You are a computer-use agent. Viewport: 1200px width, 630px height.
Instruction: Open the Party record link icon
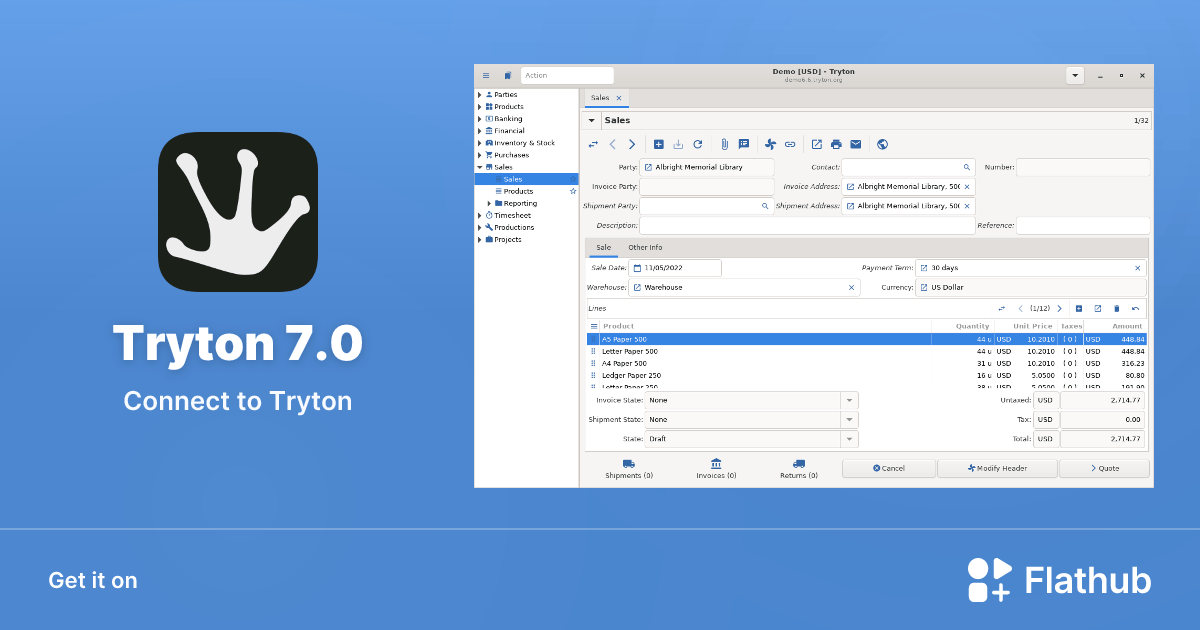648,167
